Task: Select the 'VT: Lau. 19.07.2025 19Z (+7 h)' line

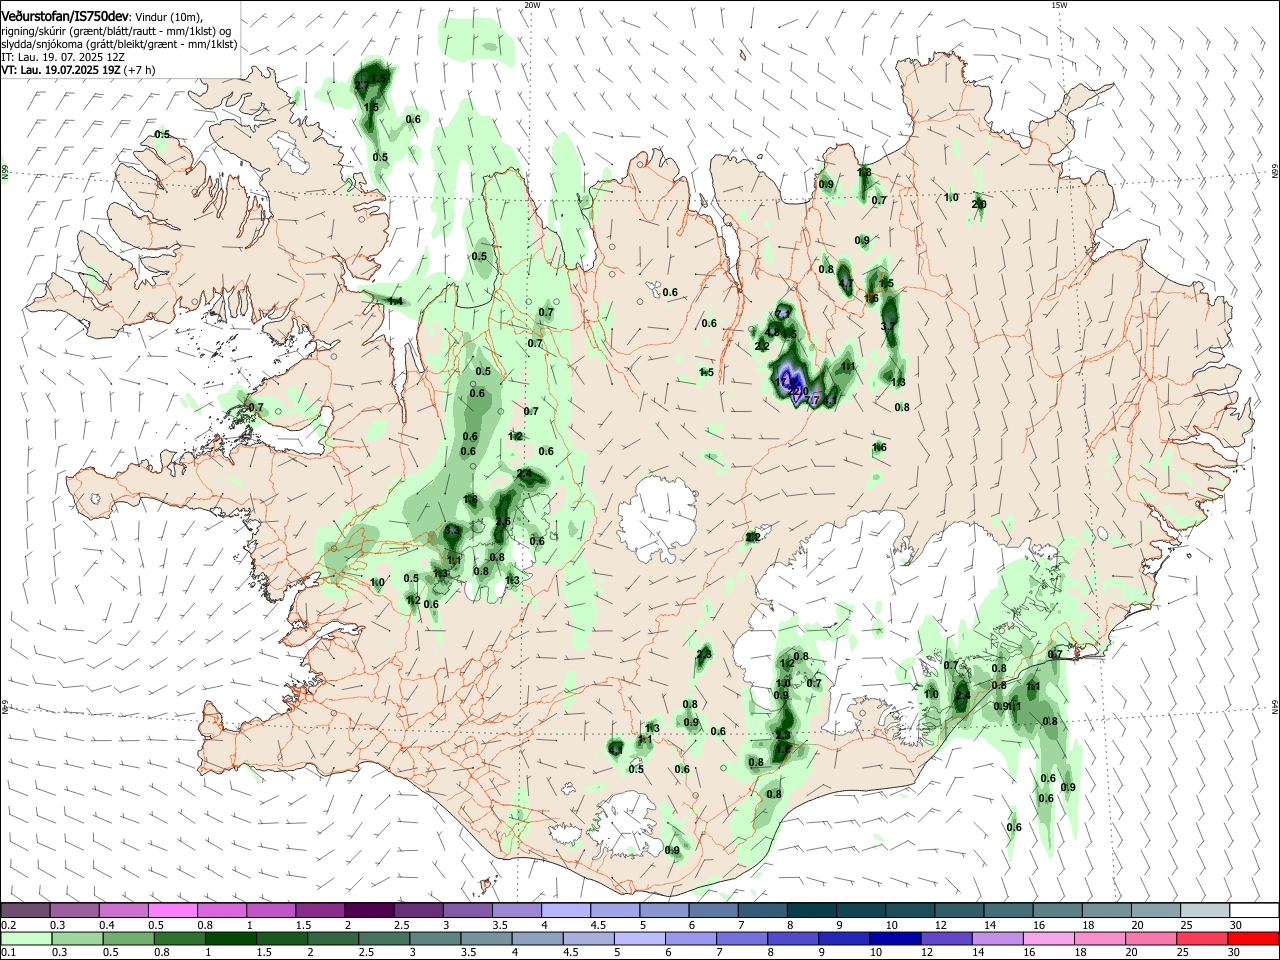Action: (x=78, y=71)
